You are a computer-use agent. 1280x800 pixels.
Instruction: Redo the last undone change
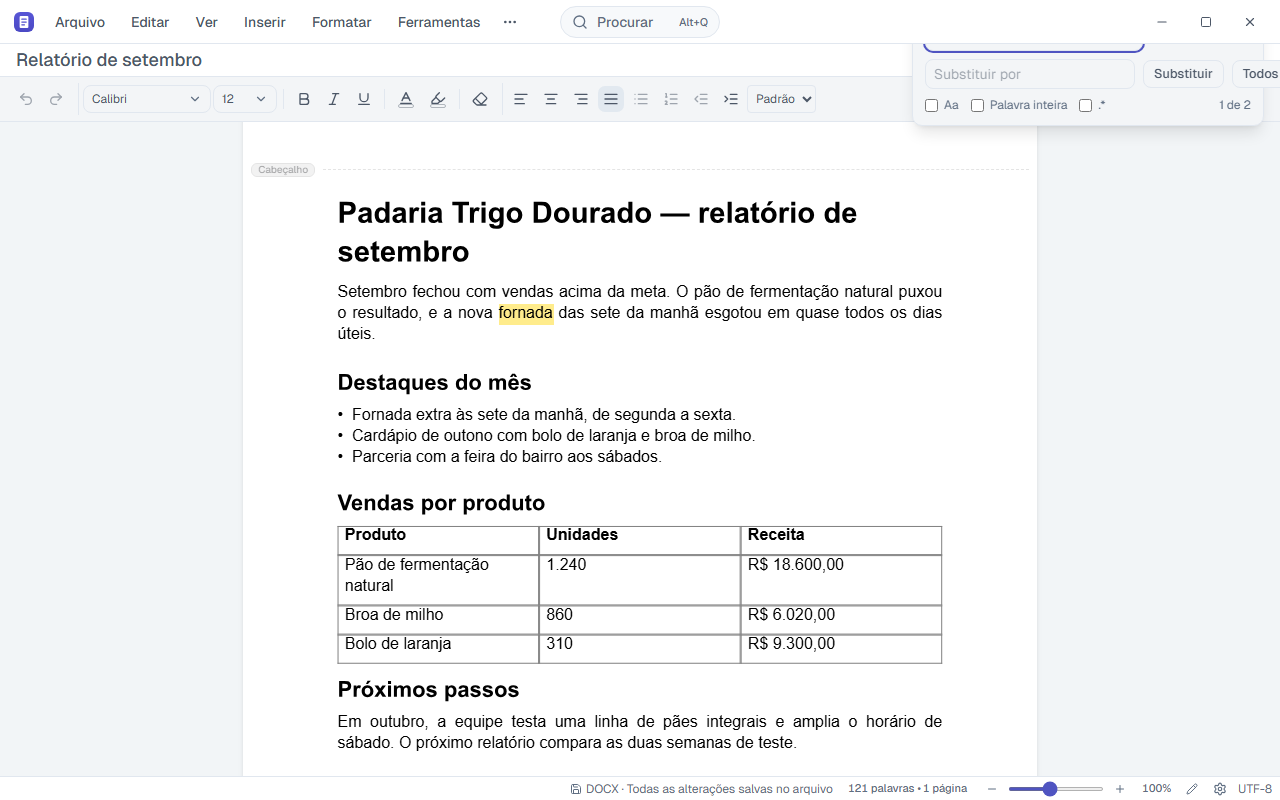(x=56, y=99)
